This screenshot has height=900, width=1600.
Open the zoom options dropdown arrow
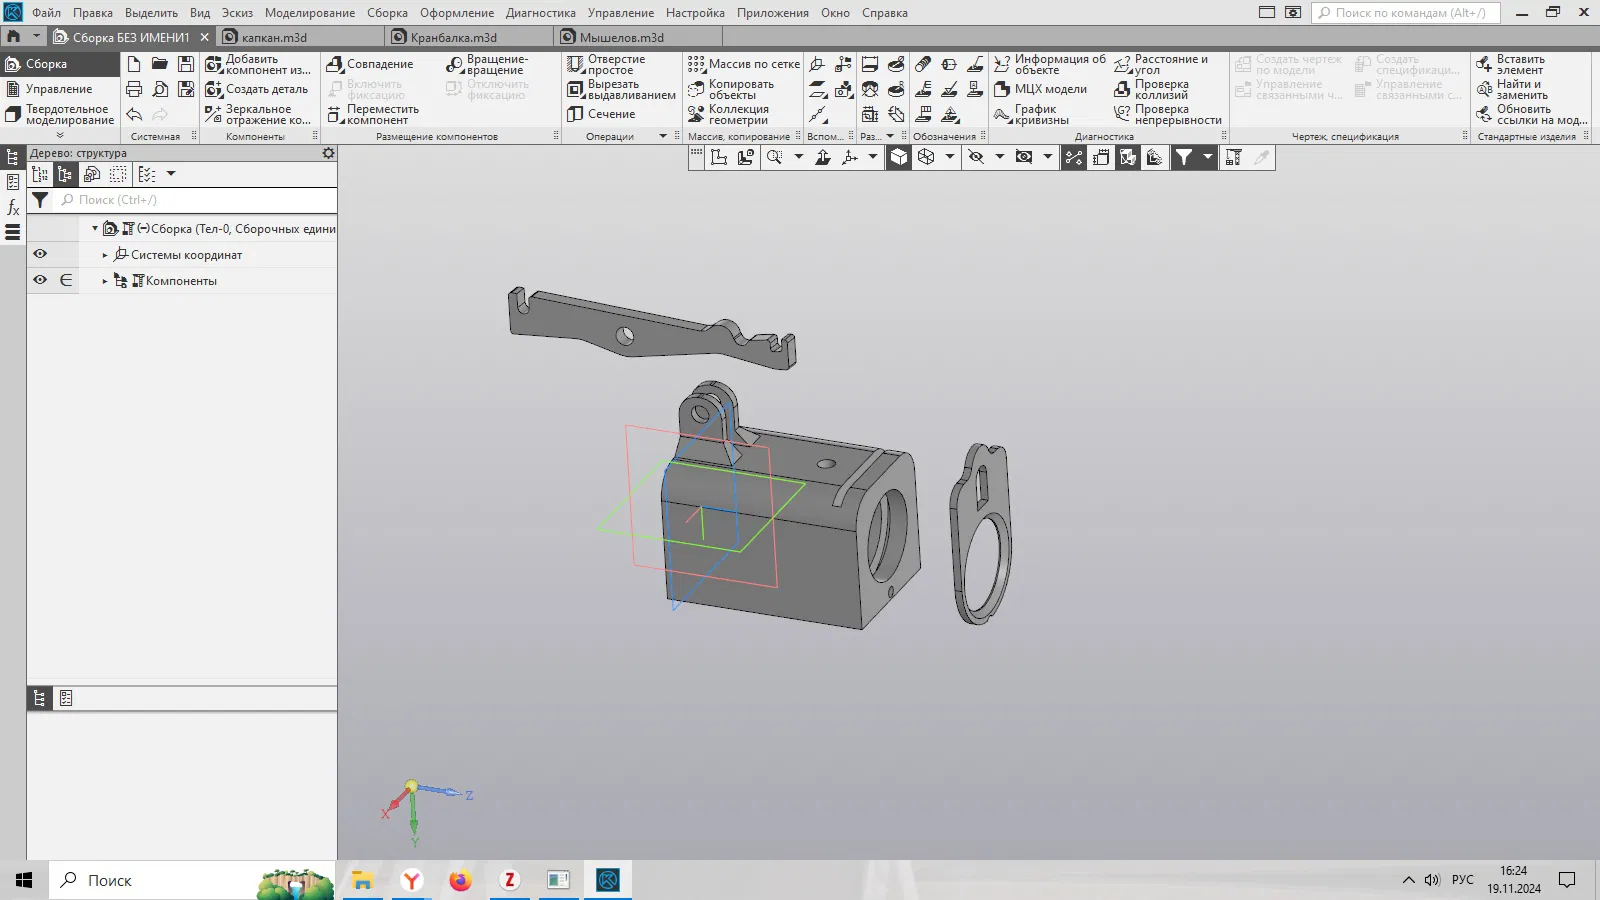coord(798,157)
